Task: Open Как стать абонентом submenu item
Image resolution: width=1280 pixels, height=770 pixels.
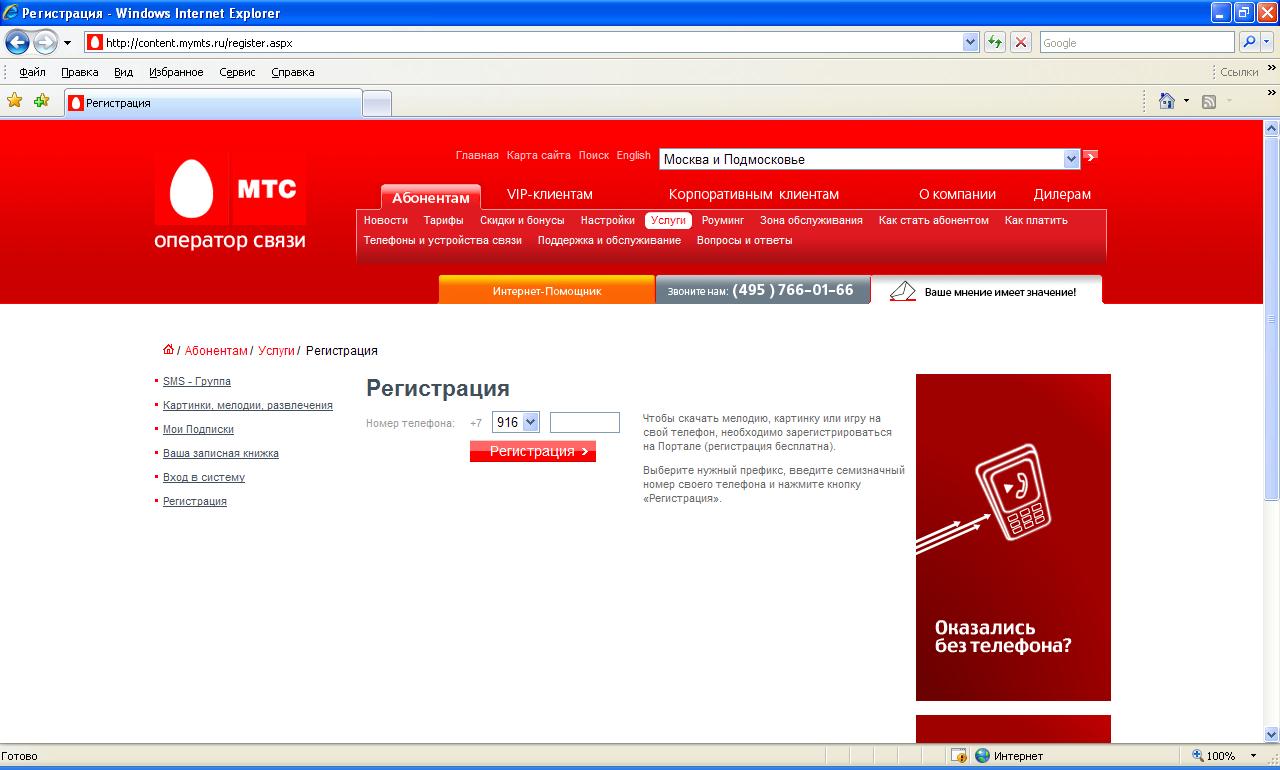Action: click(x=934, y=220)
